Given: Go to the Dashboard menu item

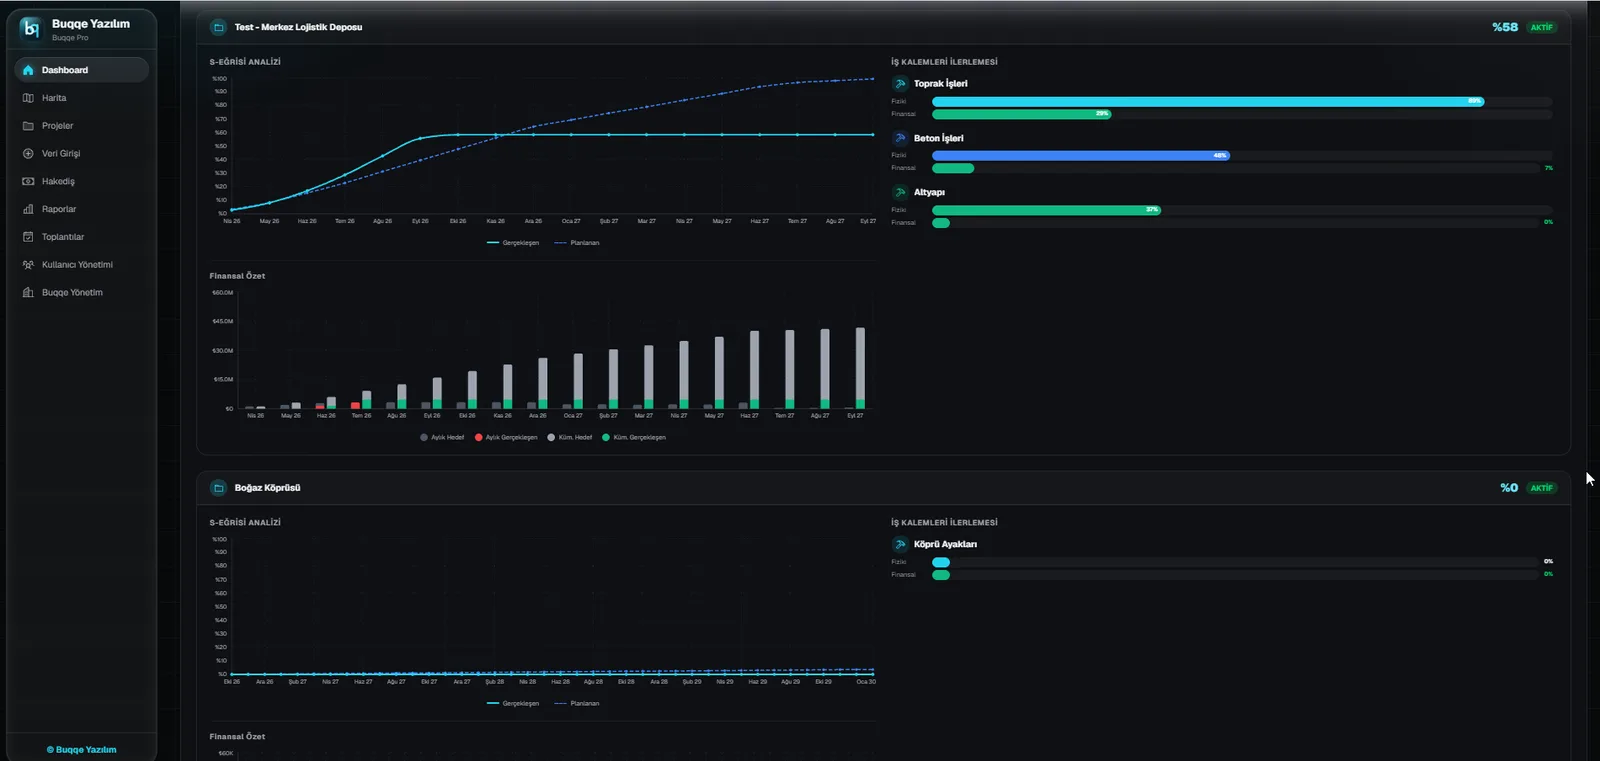Looking at the screenshot, I should point(82,70).
